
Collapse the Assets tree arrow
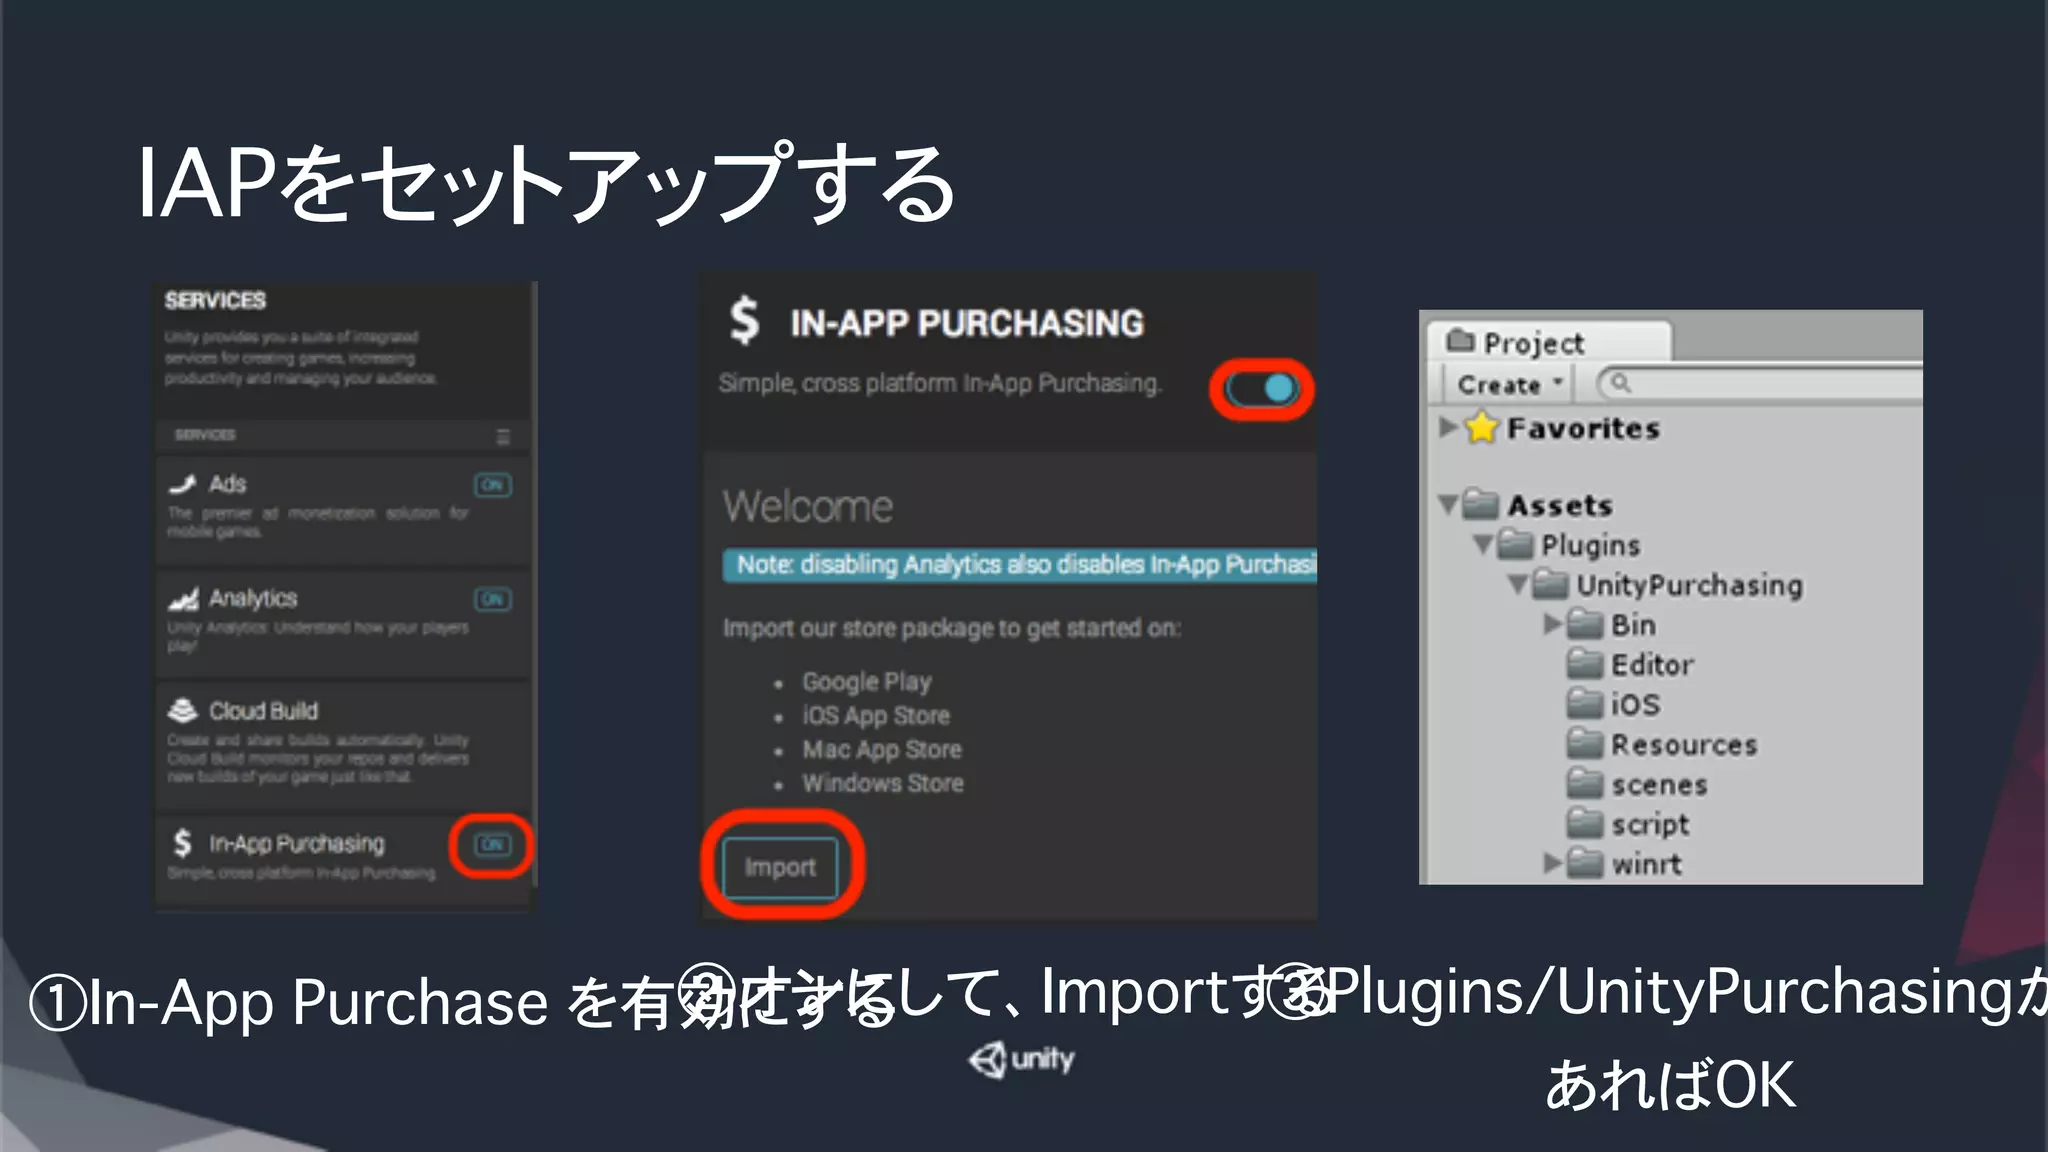[x=1448, y=504]
